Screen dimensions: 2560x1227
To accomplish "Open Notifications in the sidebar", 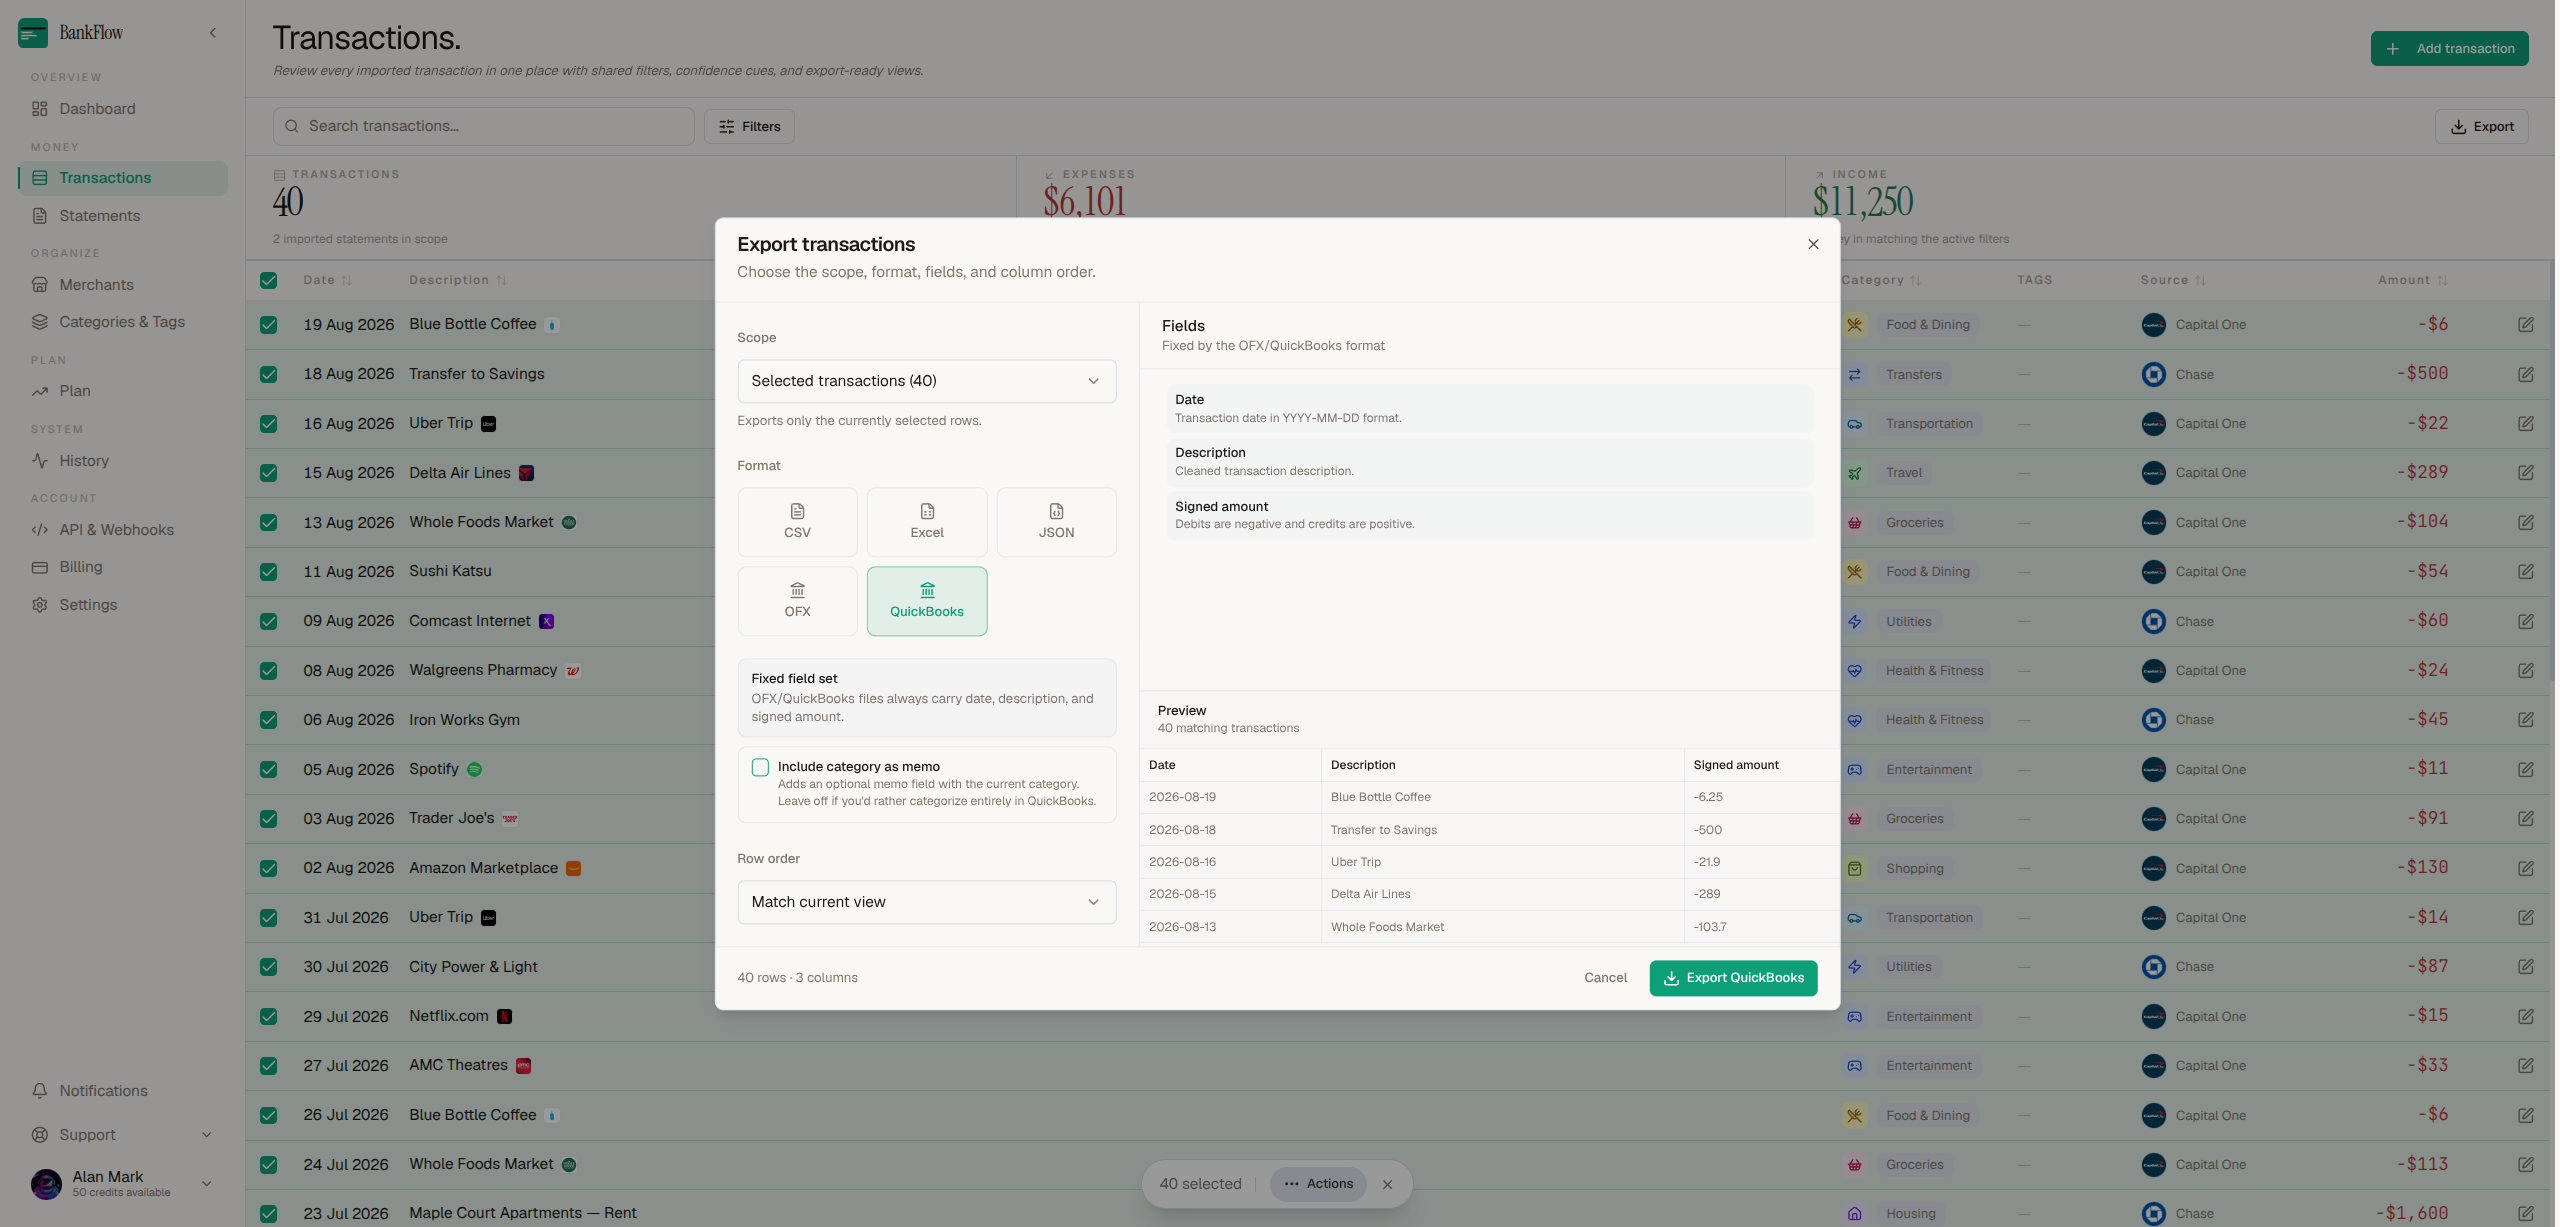I will pyautogui.click(x=123, y=1091).
